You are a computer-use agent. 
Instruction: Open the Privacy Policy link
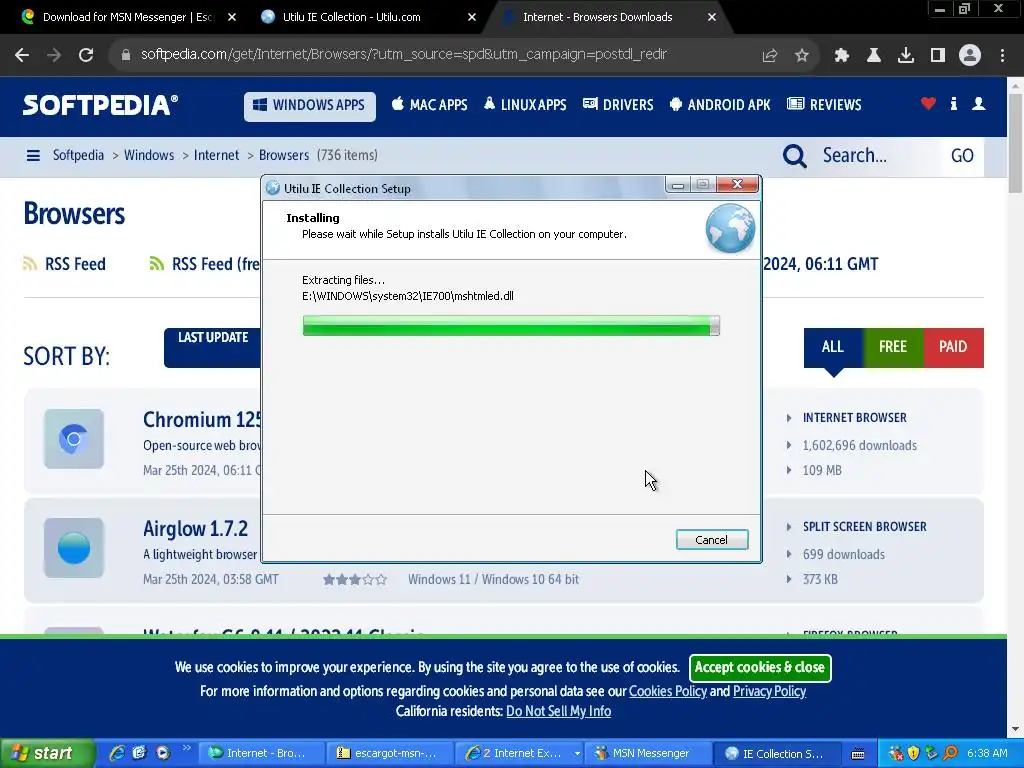click(769, 691)
